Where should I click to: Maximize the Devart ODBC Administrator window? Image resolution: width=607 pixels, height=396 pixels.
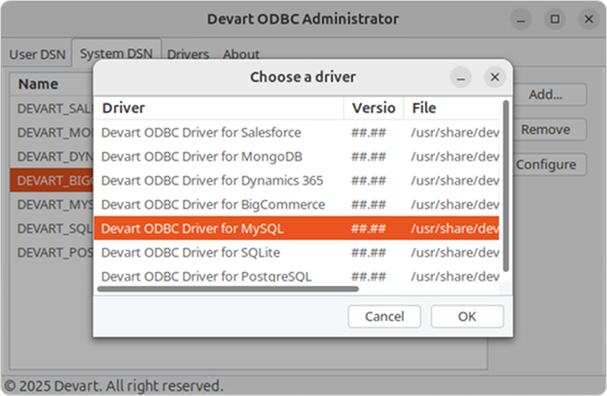click(x=555, y=19)
